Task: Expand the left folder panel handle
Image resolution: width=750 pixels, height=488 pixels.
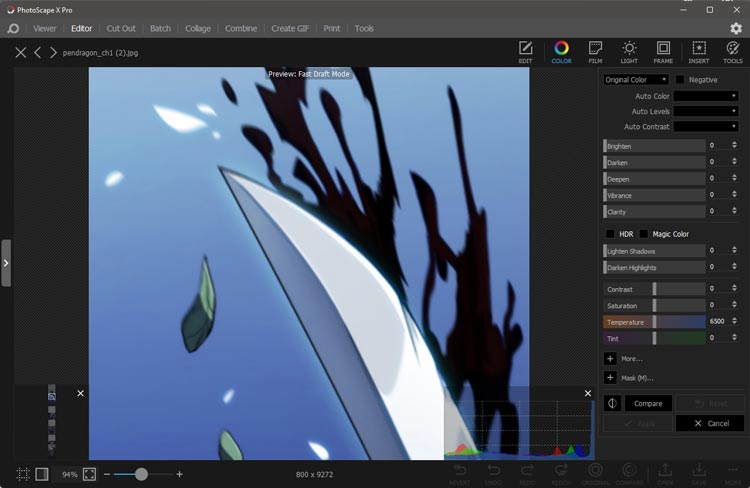Action: pyautogui.click(x=6, y=263)
